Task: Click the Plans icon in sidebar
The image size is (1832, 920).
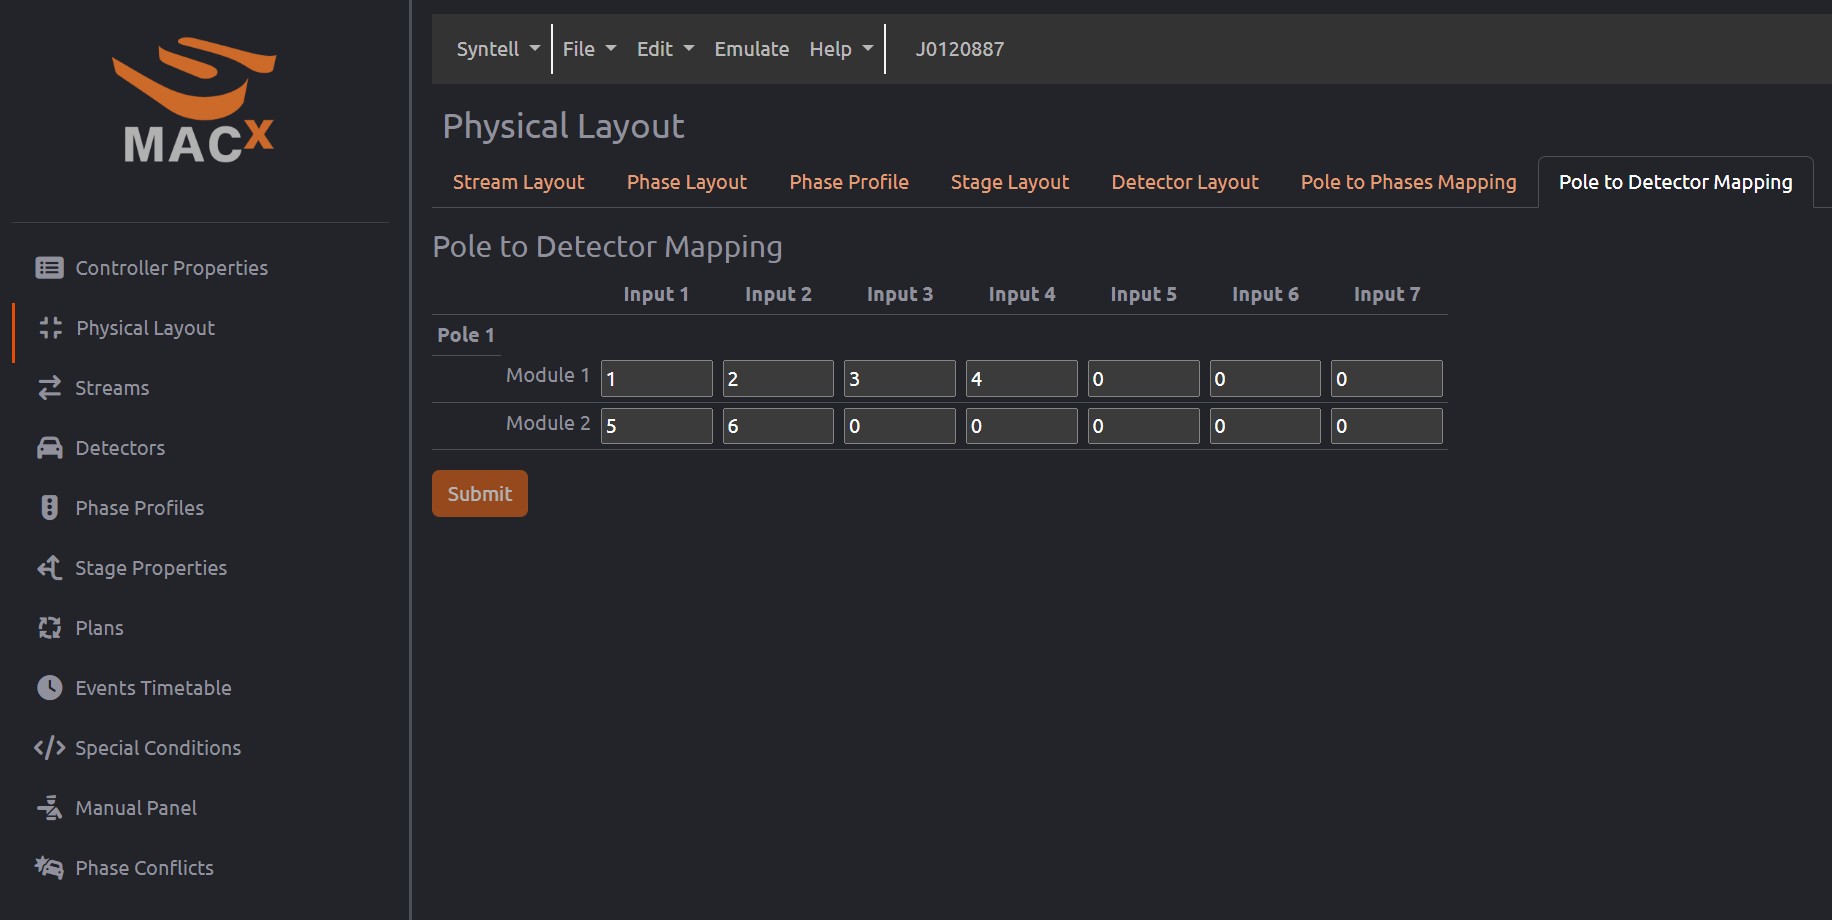Action: pyautogui.click(x=49, y=628)
